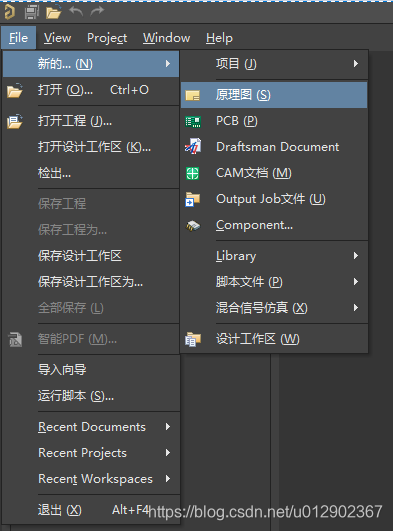Click the project folder icon beside 打开工程
Screen dimensions: 393x531
(15, 121)
